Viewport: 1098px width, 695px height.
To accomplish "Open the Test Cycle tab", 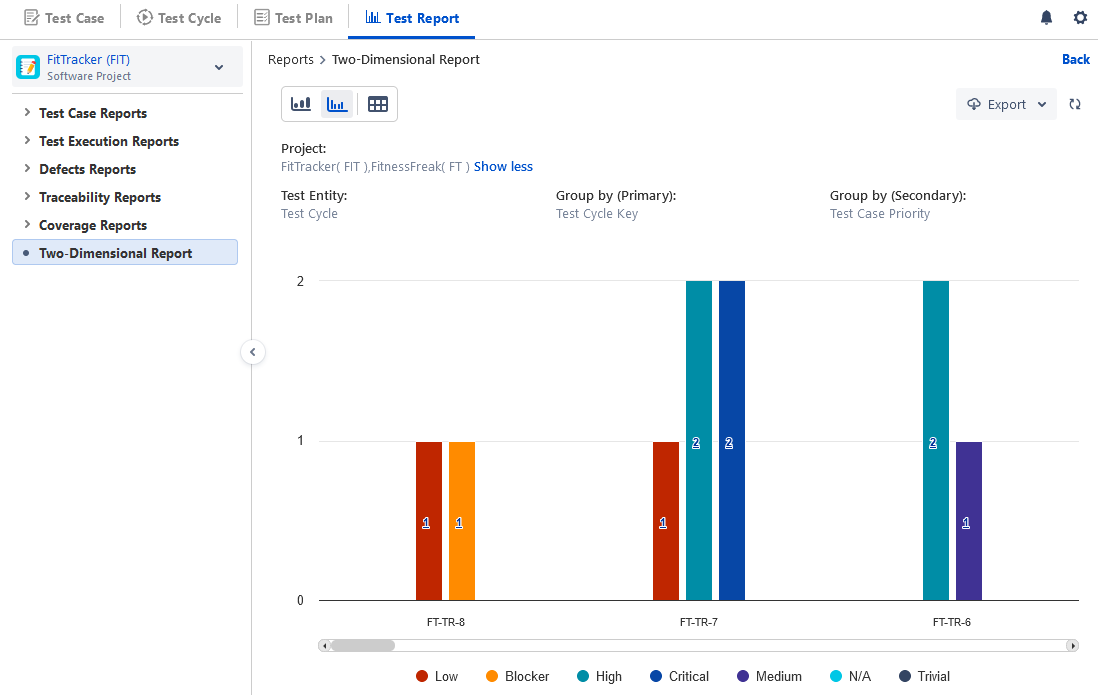I will [x=179, y=18].
